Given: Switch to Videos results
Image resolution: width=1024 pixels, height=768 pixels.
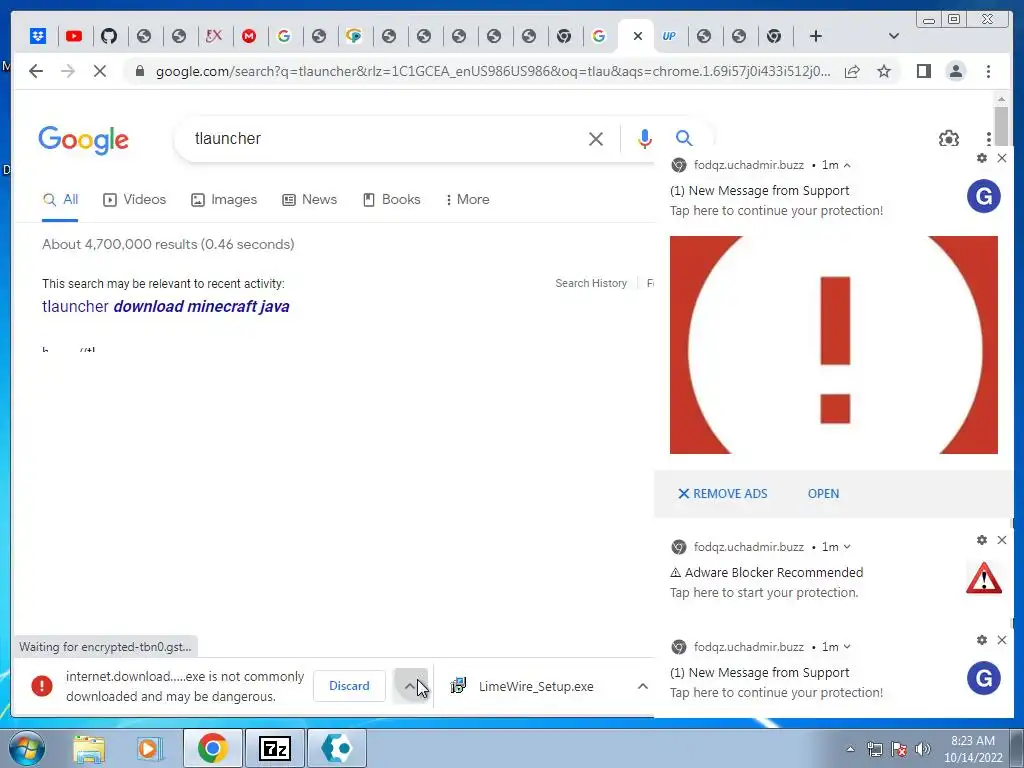Looking at the screenshot, I should coord(135,199).
